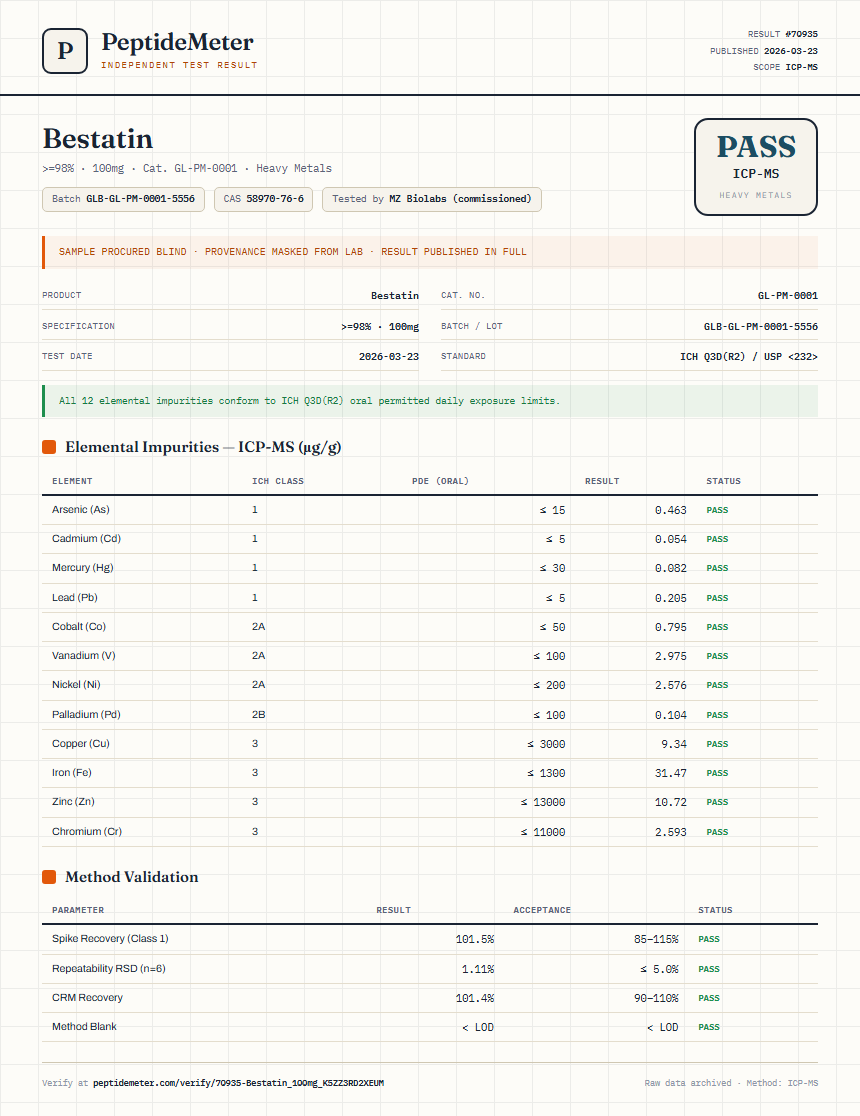This screenshot has width=860, height=1116.
Task: Click the Cadmium (Cd) row label
Action: pos(86,539)
